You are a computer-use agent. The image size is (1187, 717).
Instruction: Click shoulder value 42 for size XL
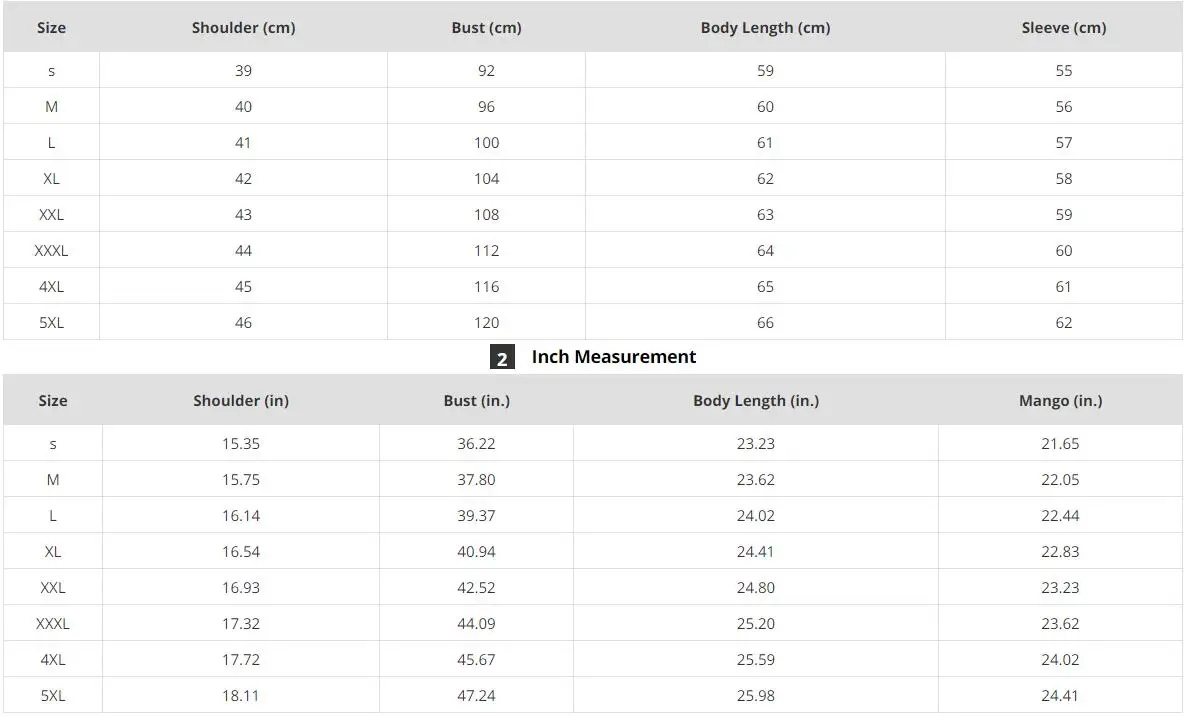click(243, 179)
